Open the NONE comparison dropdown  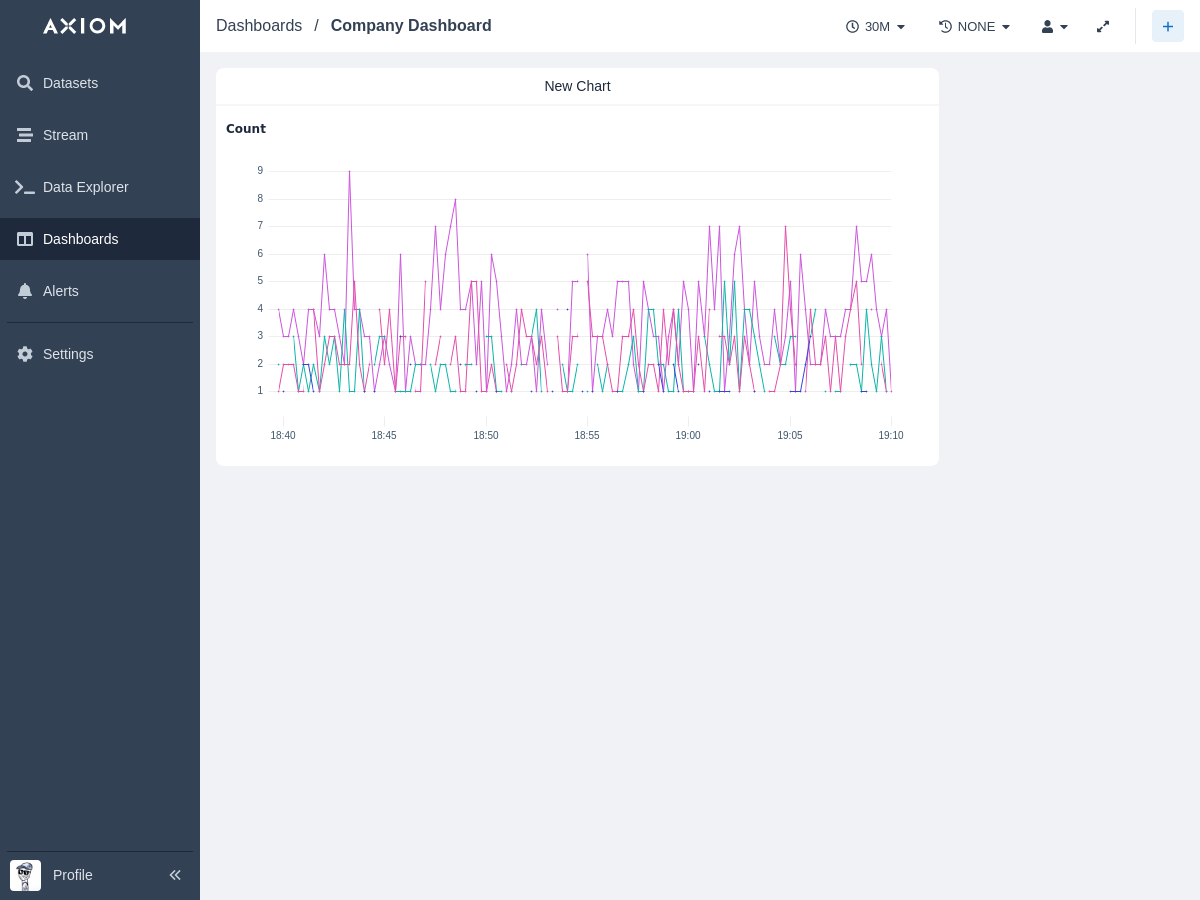coord(975,27)
